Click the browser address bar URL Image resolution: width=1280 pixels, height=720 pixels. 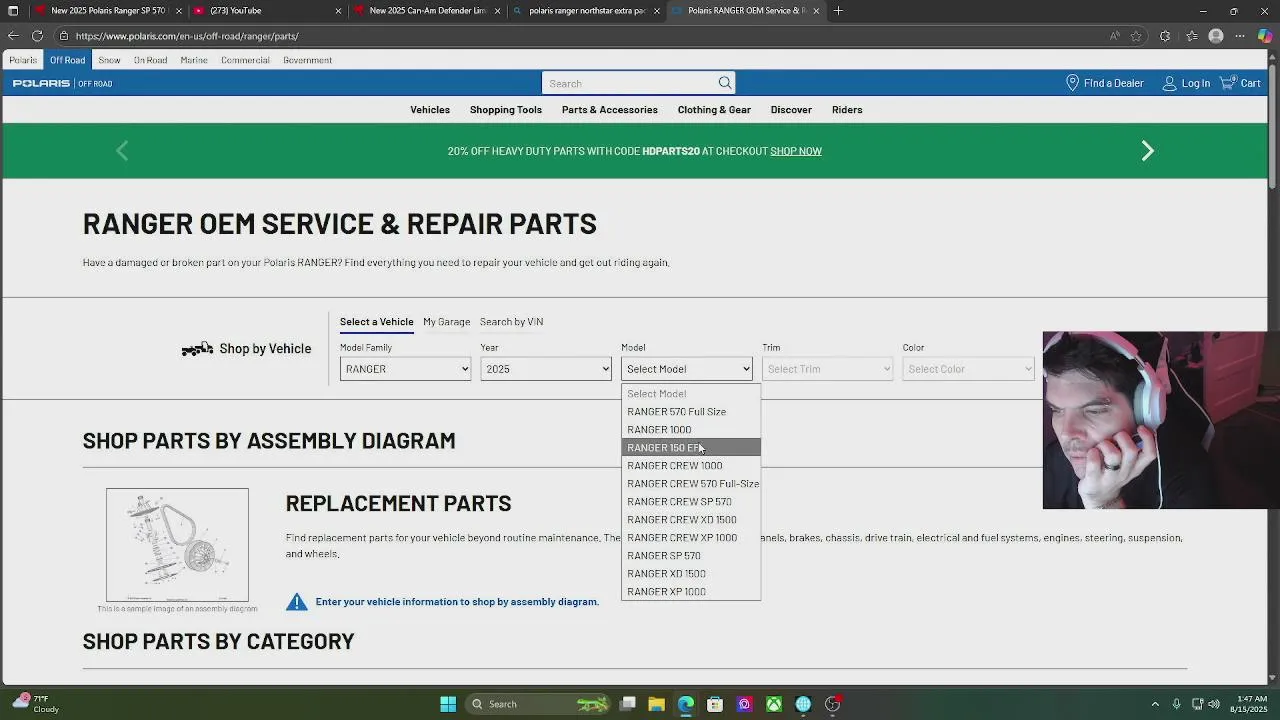[187, 36]
